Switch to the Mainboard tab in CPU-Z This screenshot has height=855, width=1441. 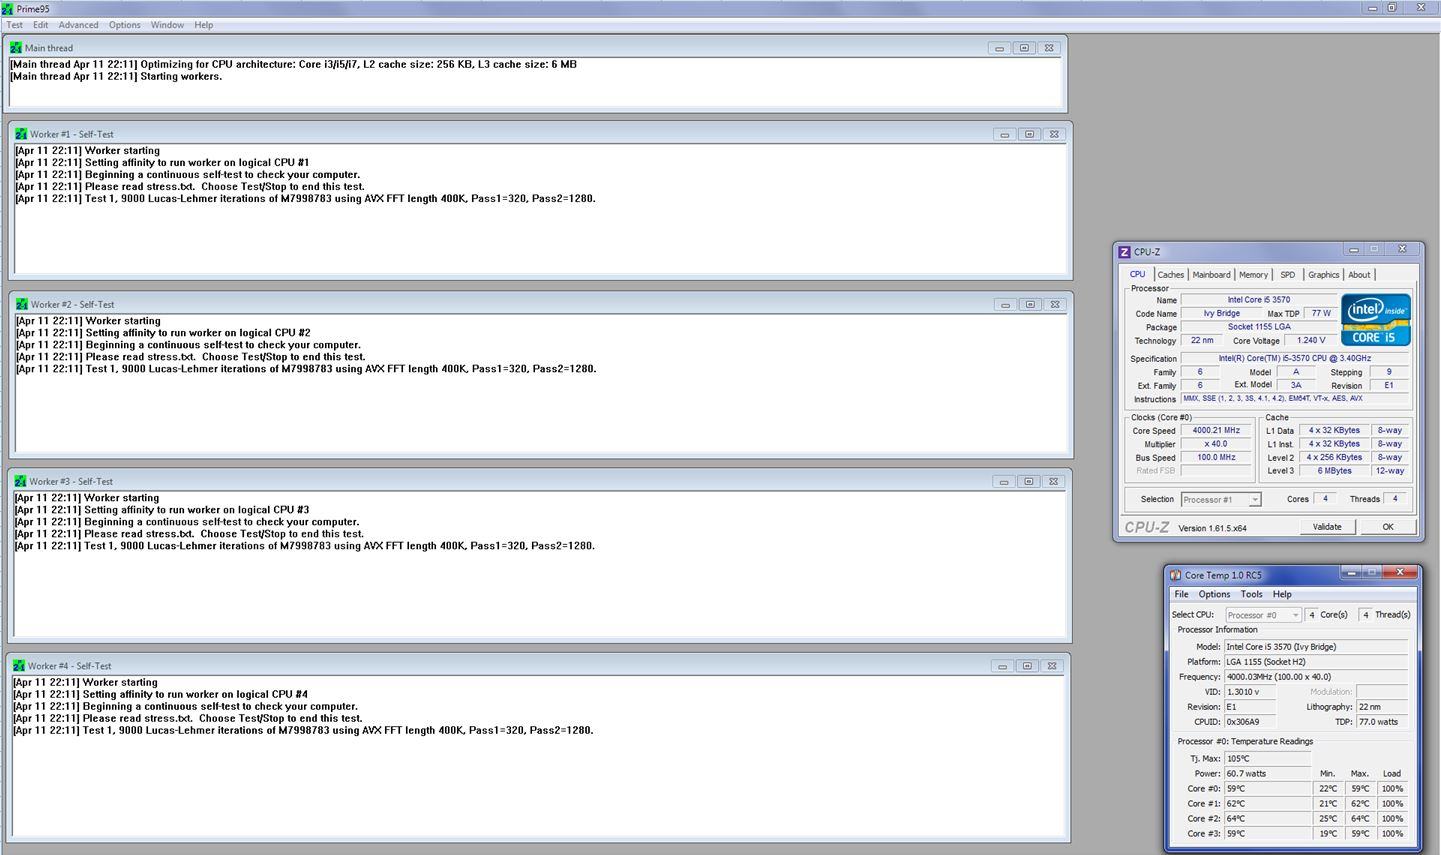pyautogui.click(x=1211, y=275)
